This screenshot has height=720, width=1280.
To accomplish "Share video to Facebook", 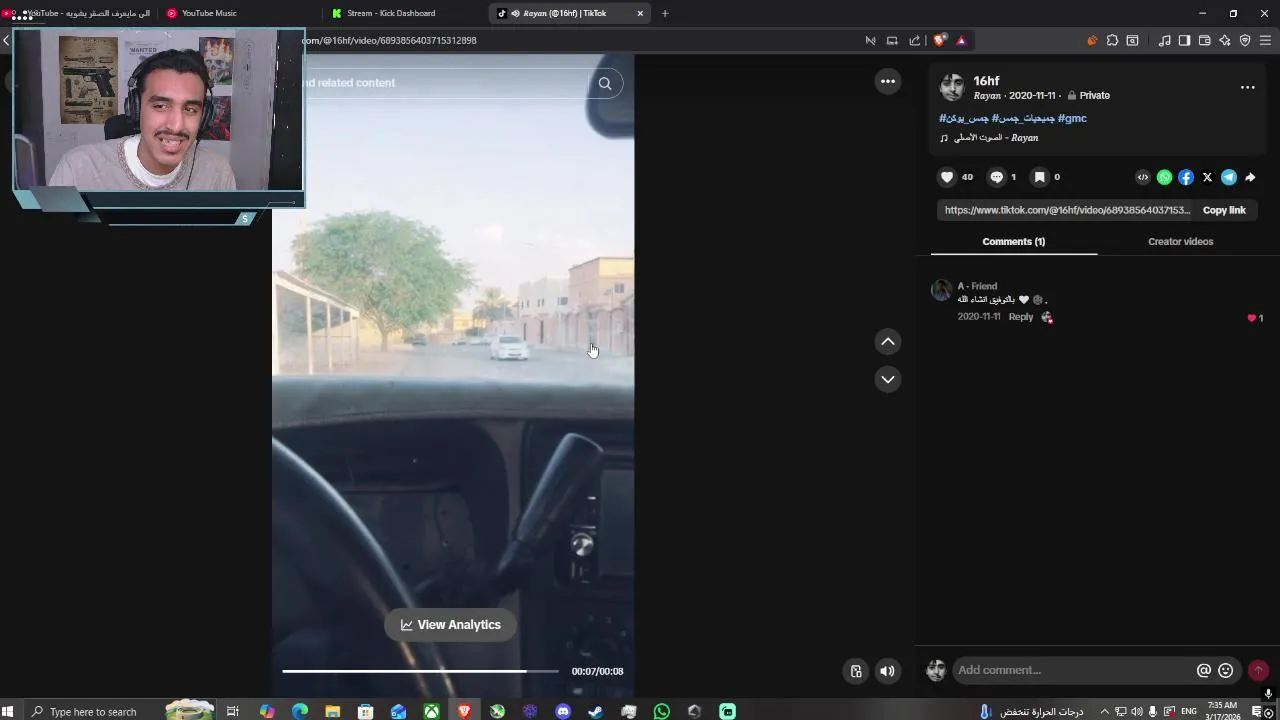I will click(x=1186, y=177).
